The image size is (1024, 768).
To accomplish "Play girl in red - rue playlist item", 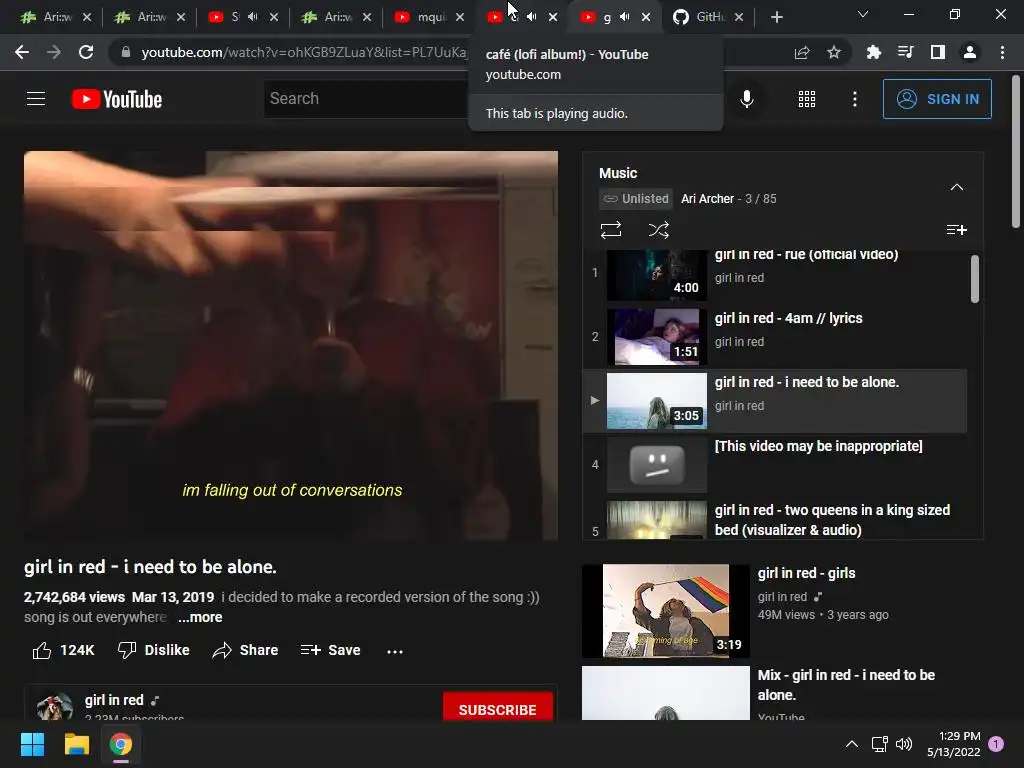I will click(775, 274).
